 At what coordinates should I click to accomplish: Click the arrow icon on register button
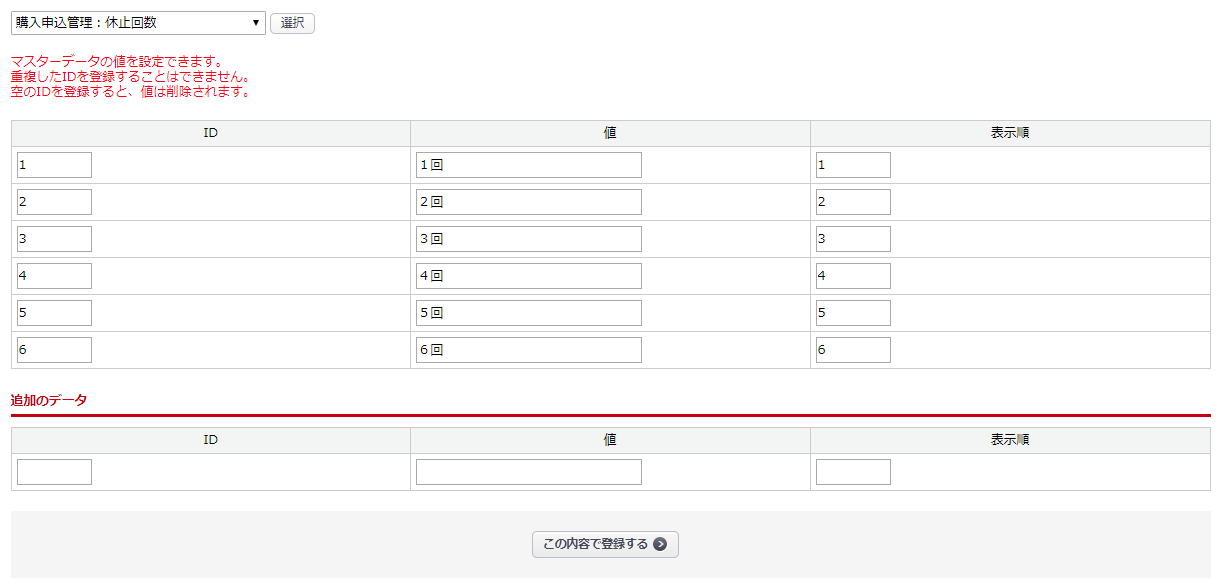pos(660,544)
